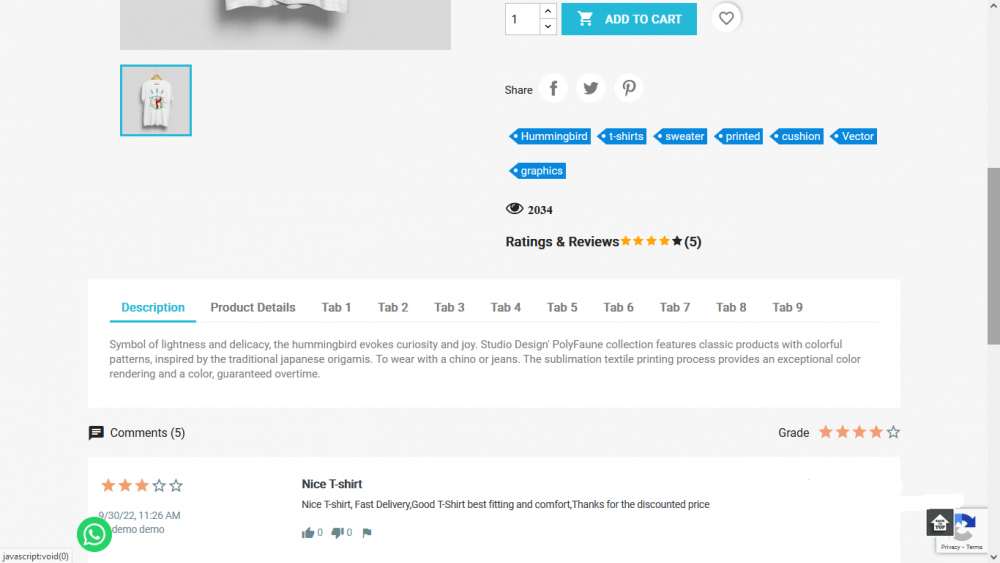1000x563 pixels.
Task: Click the Ratings & Reviews star rating
Action: tap(651, 240)
